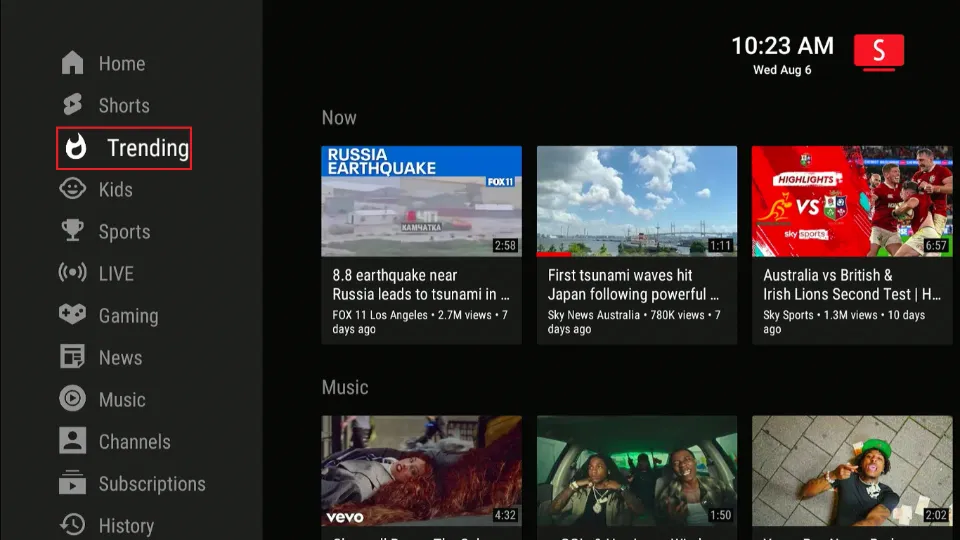Open the Vevo music video thumbnail
960x540 pixels.
tap(421, 471)
